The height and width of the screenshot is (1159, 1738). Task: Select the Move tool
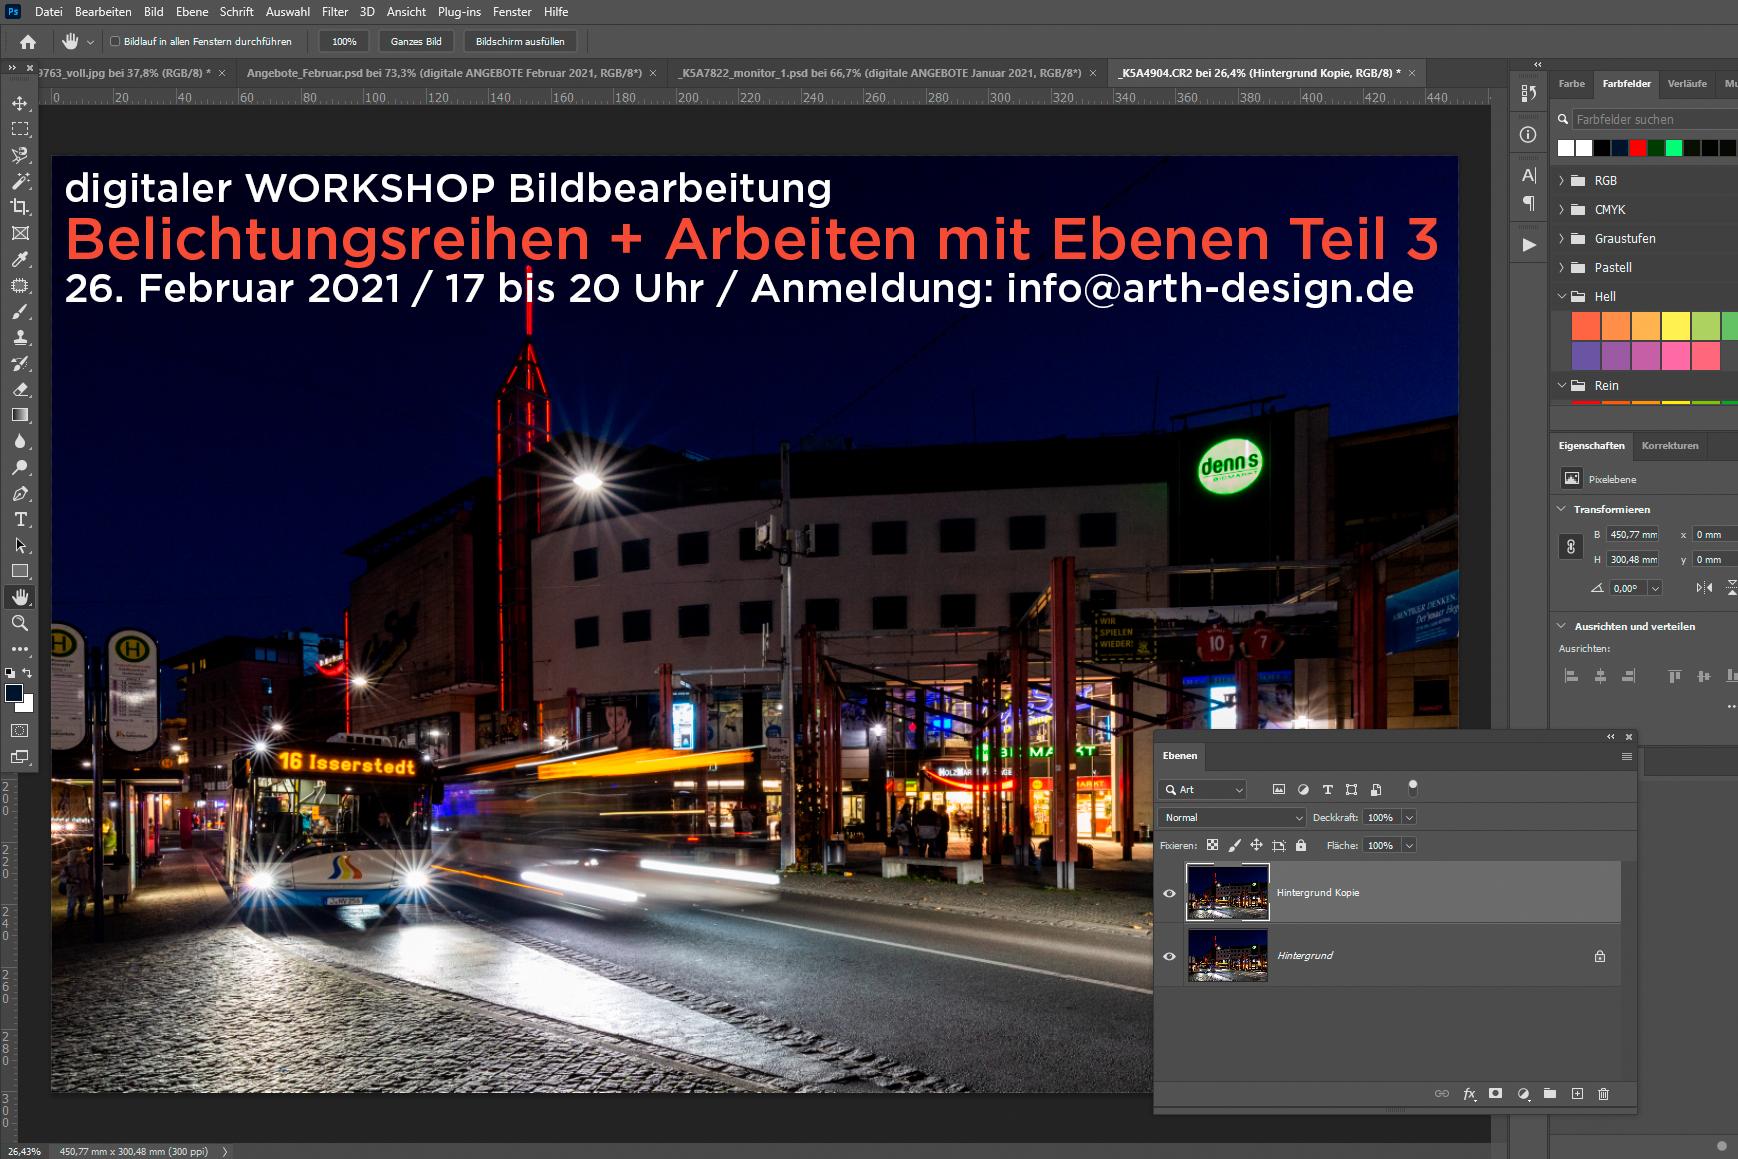[20, 103]
